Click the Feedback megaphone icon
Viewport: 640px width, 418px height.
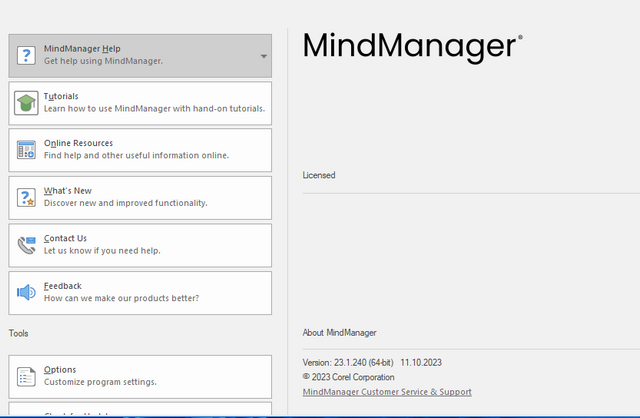click(x=26, y=292)
